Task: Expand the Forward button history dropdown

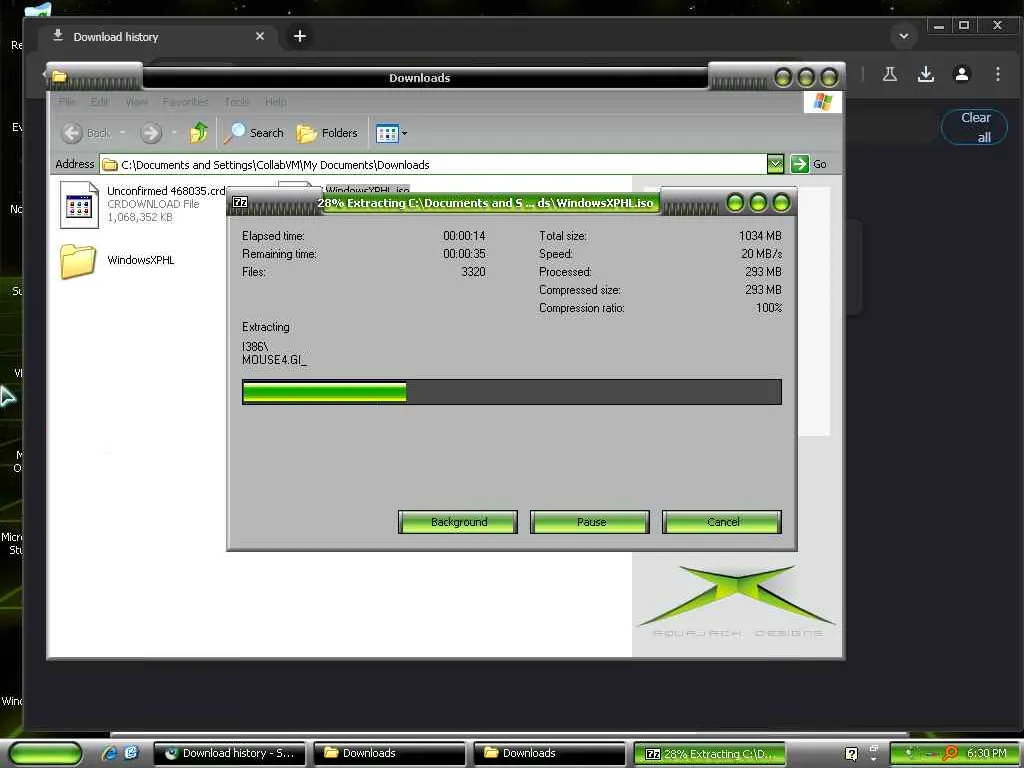Action: [x=174, y=133]
